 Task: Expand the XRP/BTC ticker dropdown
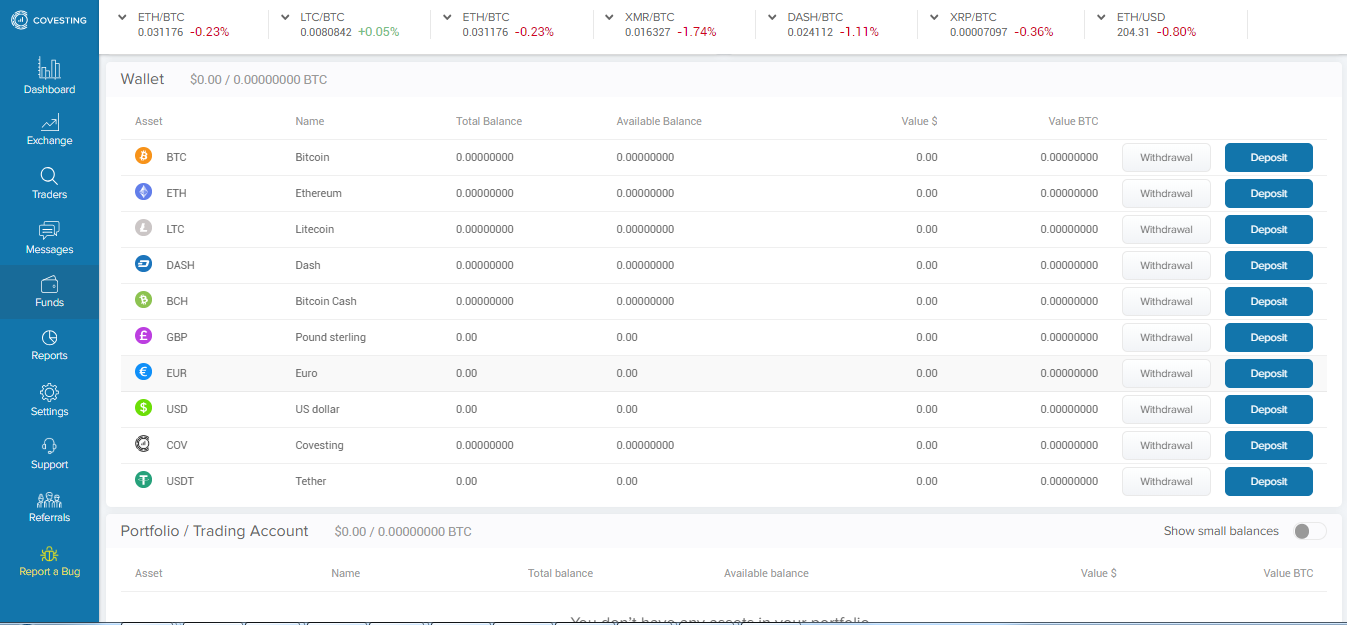point(935,17)
